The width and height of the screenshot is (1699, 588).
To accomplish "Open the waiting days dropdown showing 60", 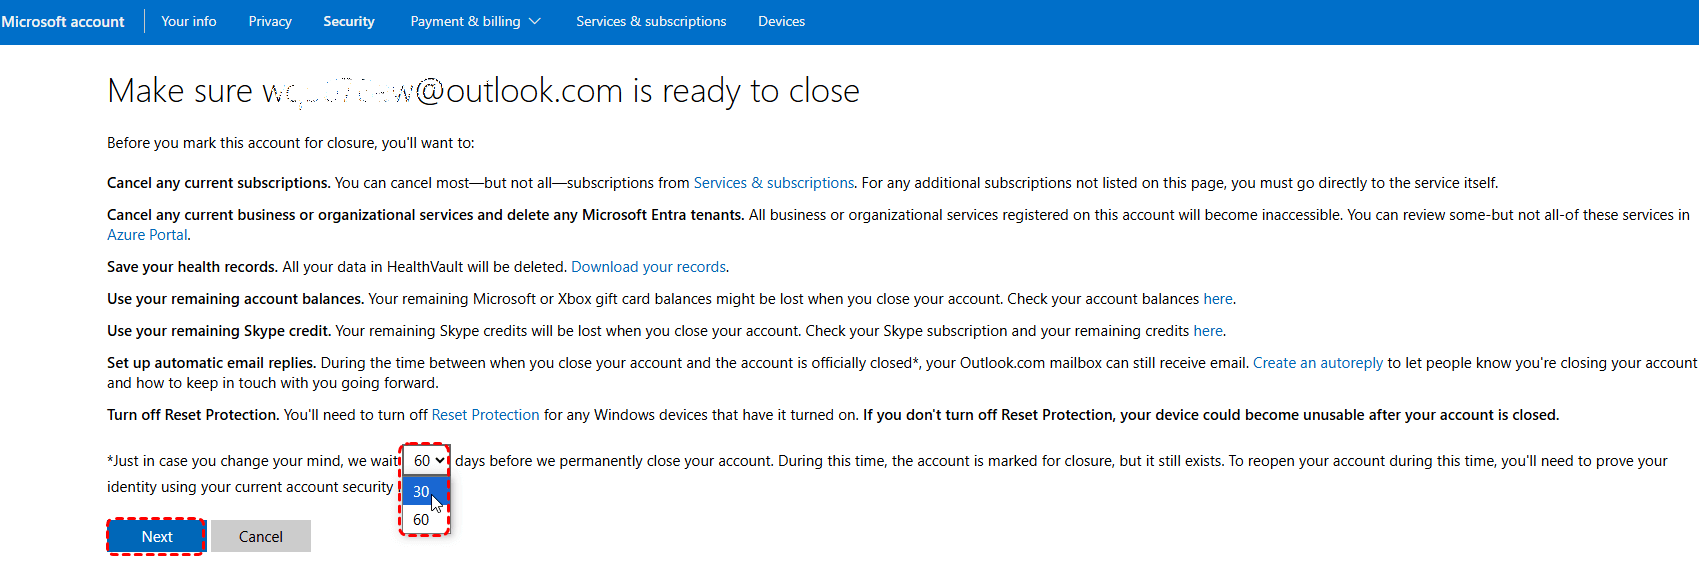I will coord(428,461).
